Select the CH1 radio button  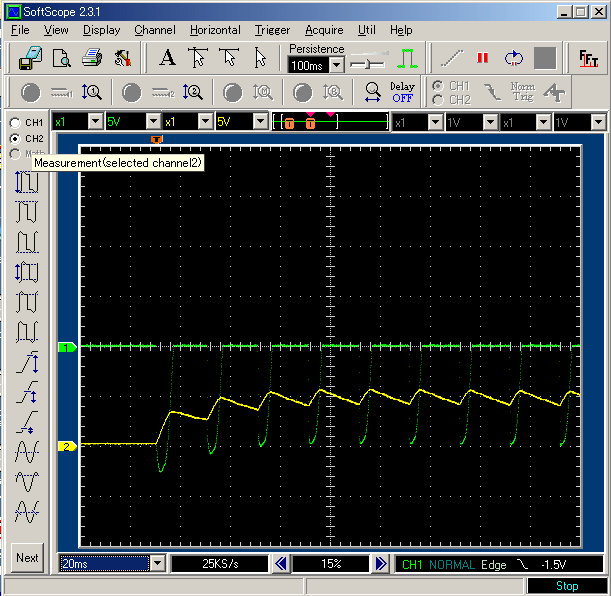[14, 123]
